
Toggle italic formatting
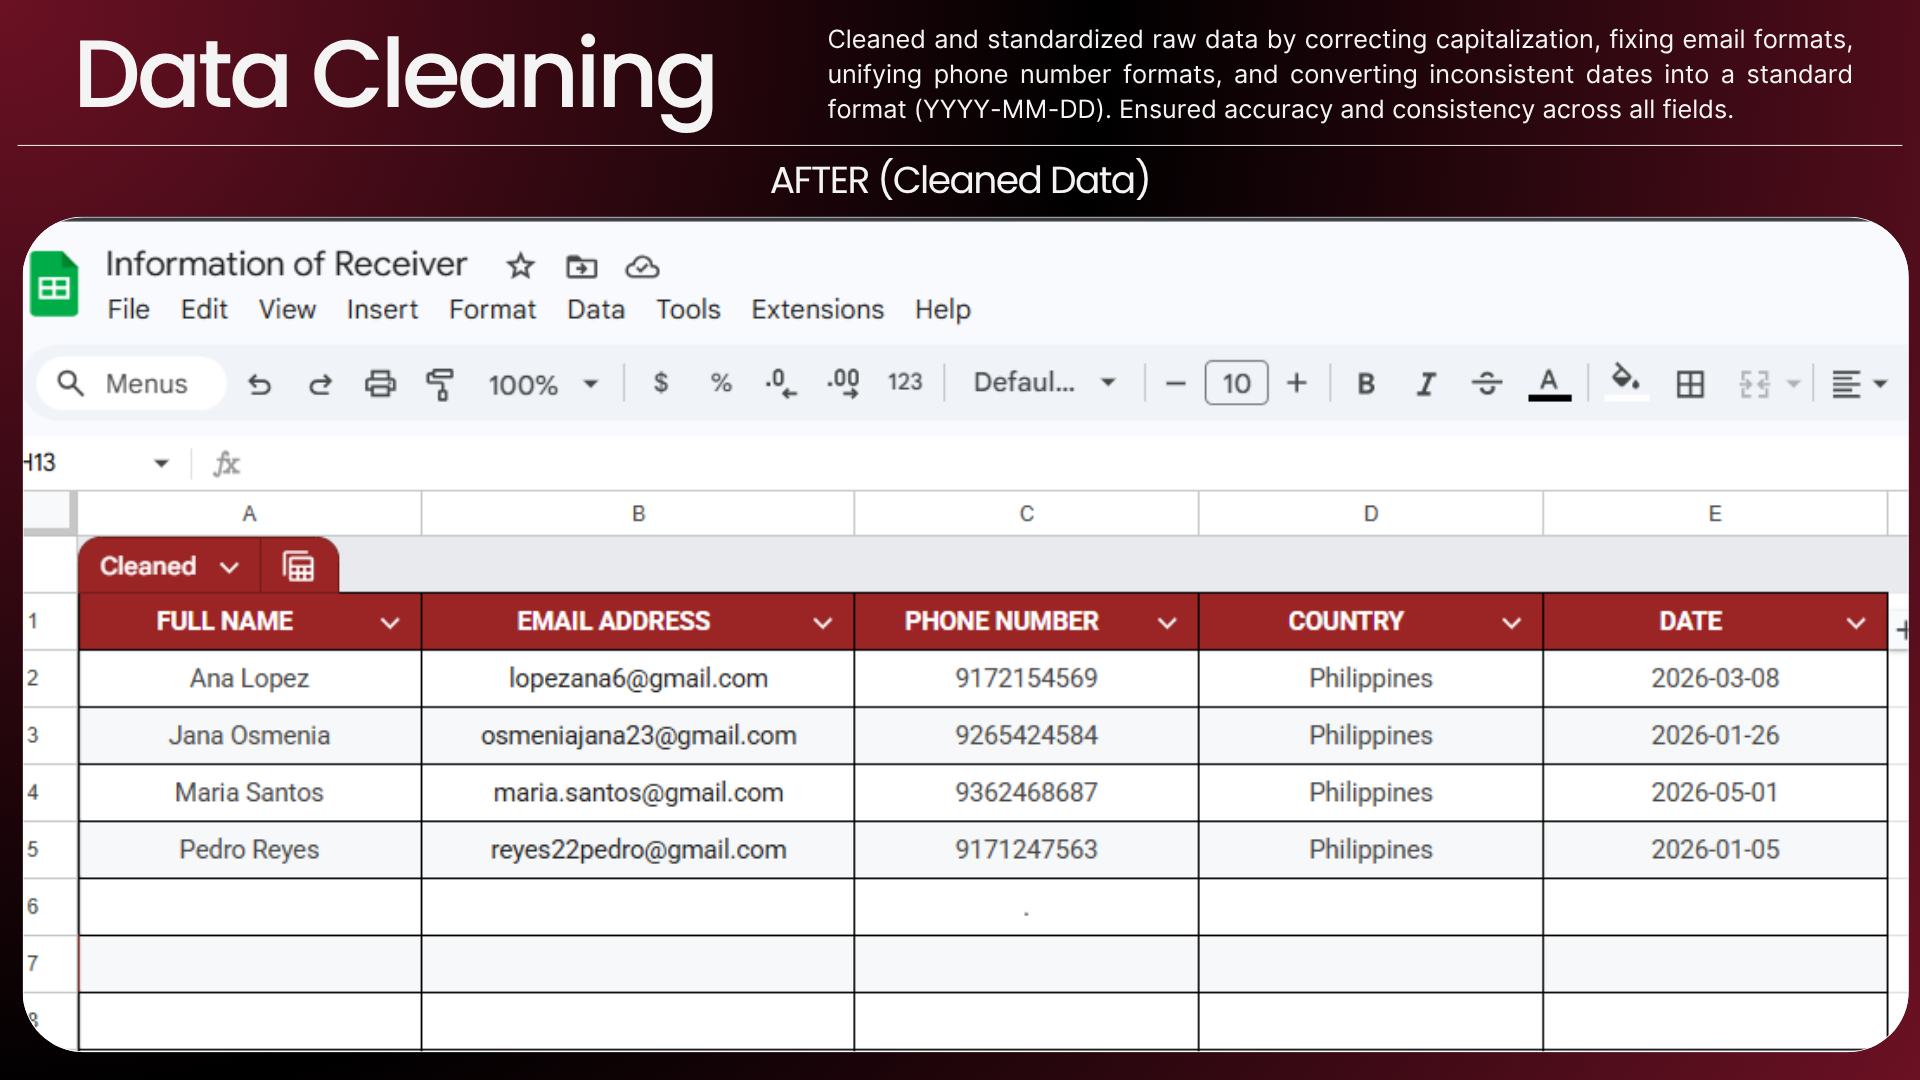click(x=1426, y=384)
